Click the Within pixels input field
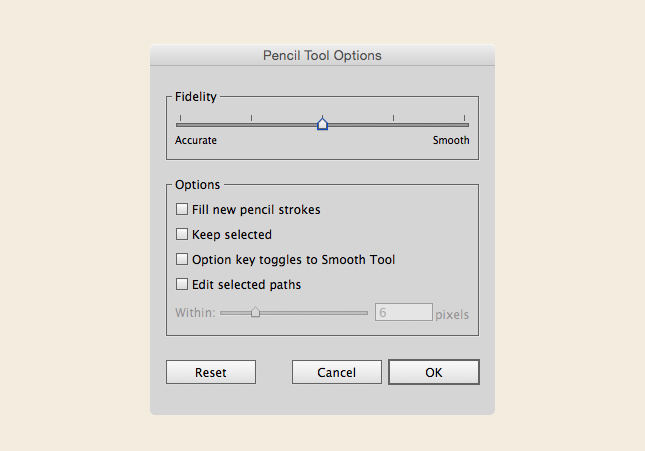This screenshot has width=645, height=451. click(404, 312)
